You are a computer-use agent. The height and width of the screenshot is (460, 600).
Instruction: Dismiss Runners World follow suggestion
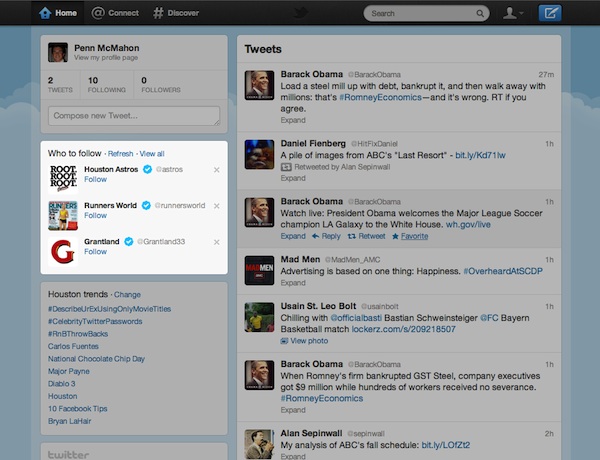(217, 206)
